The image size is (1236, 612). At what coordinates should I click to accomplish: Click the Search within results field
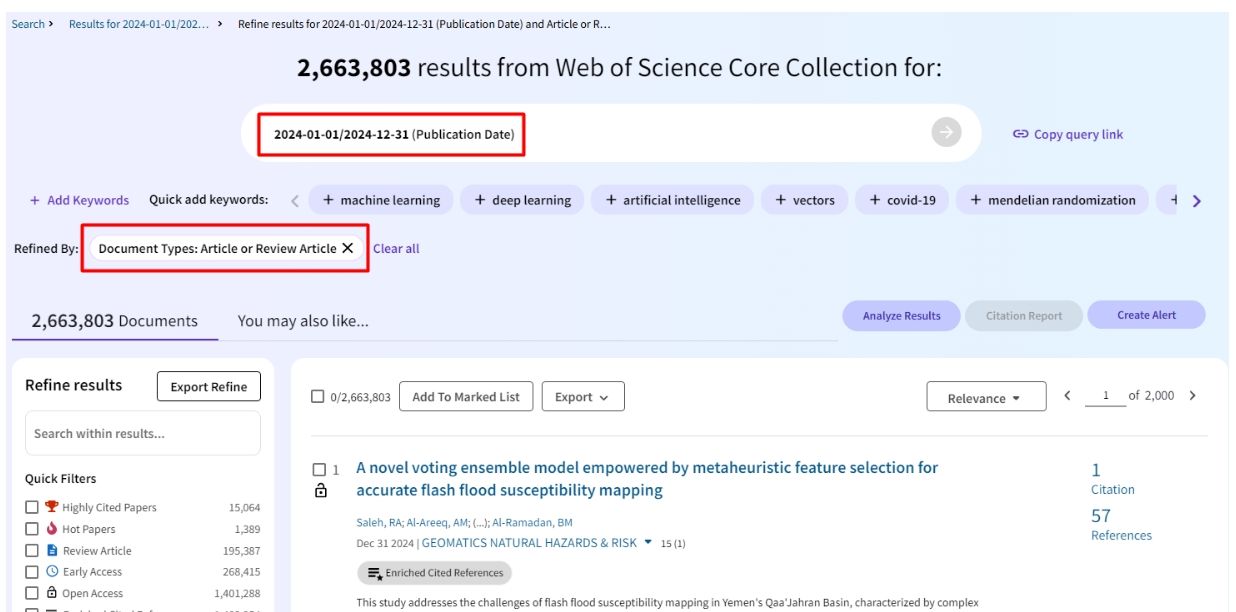click(143, 433)
